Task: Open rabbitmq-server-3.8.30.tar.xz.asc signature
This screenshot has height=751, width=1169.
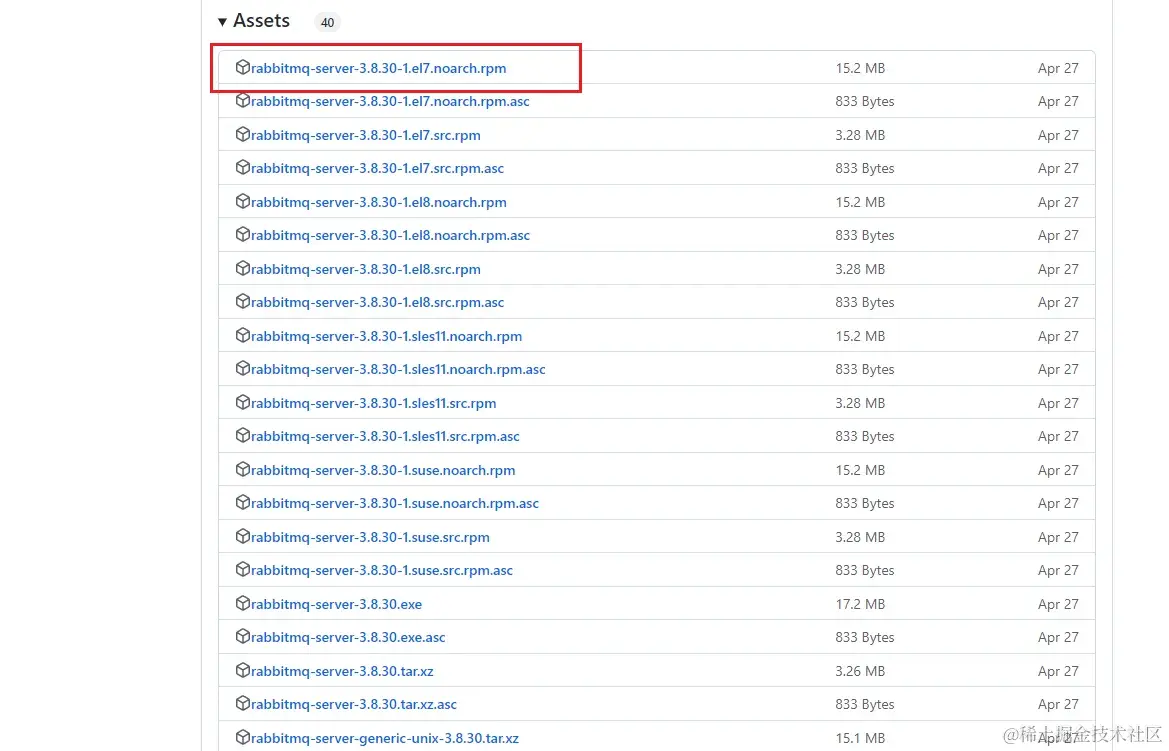Action: pyautogui.click(x=353, y=705)
